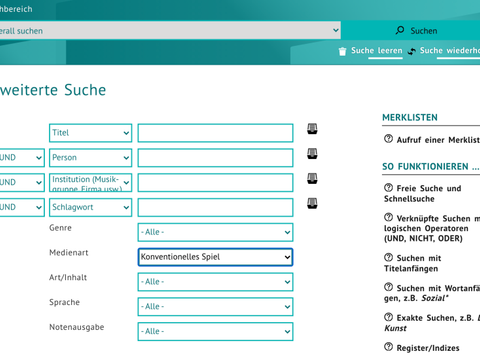Open the Sprache dropdown
480x360 pixels.
click(215, 307)
